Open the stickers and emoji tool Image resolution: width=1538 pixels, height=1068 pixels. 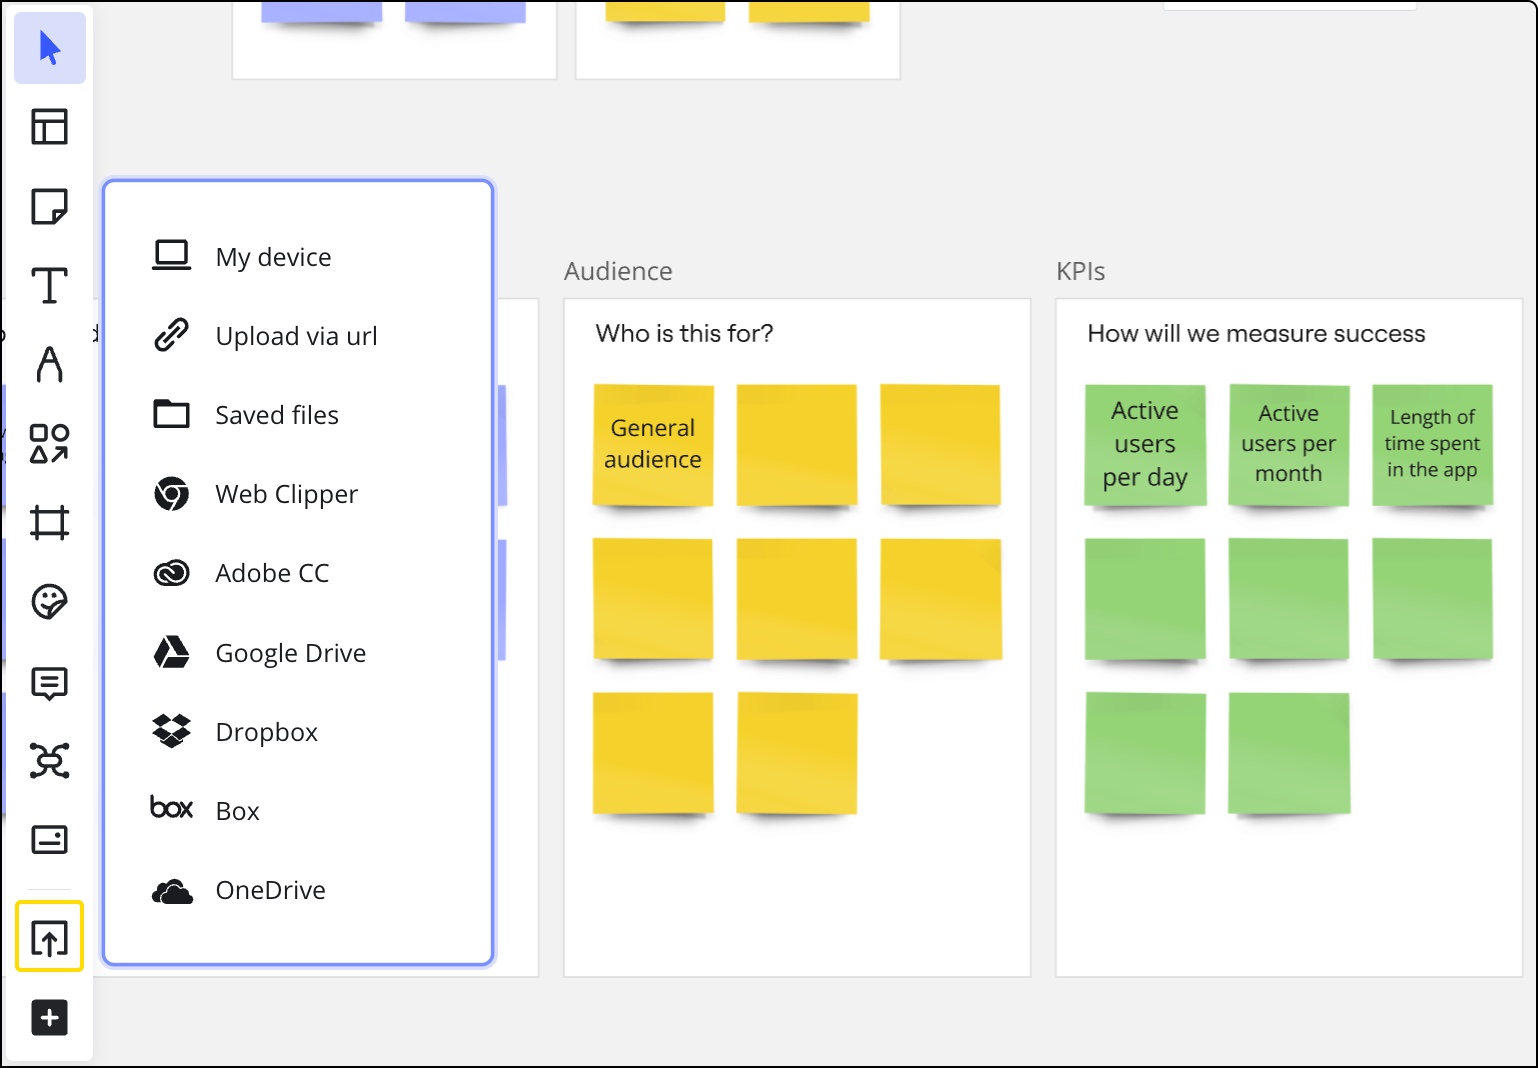pos(49,602)
